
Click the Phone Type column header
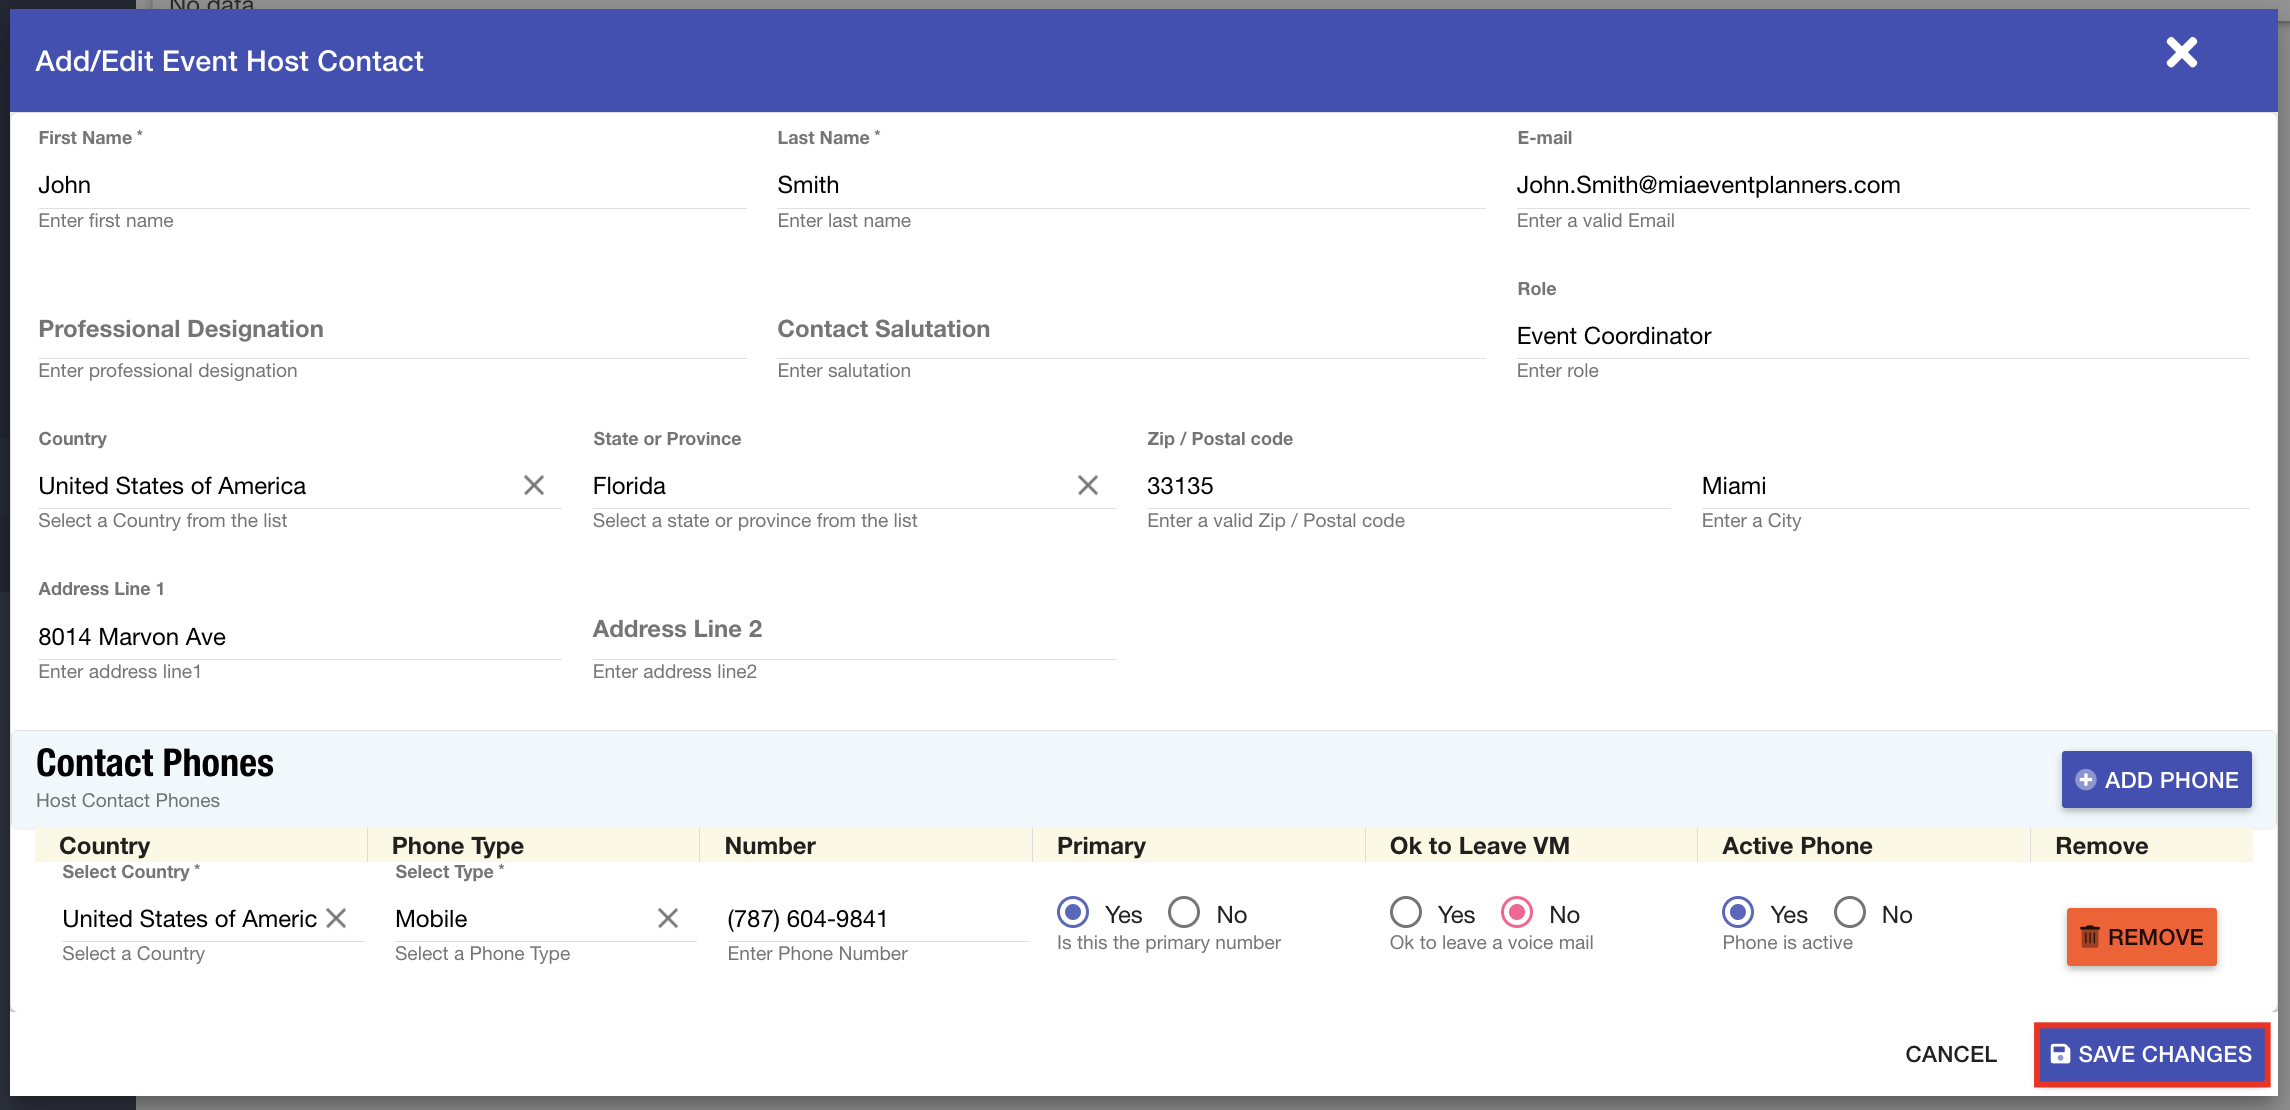457,846
